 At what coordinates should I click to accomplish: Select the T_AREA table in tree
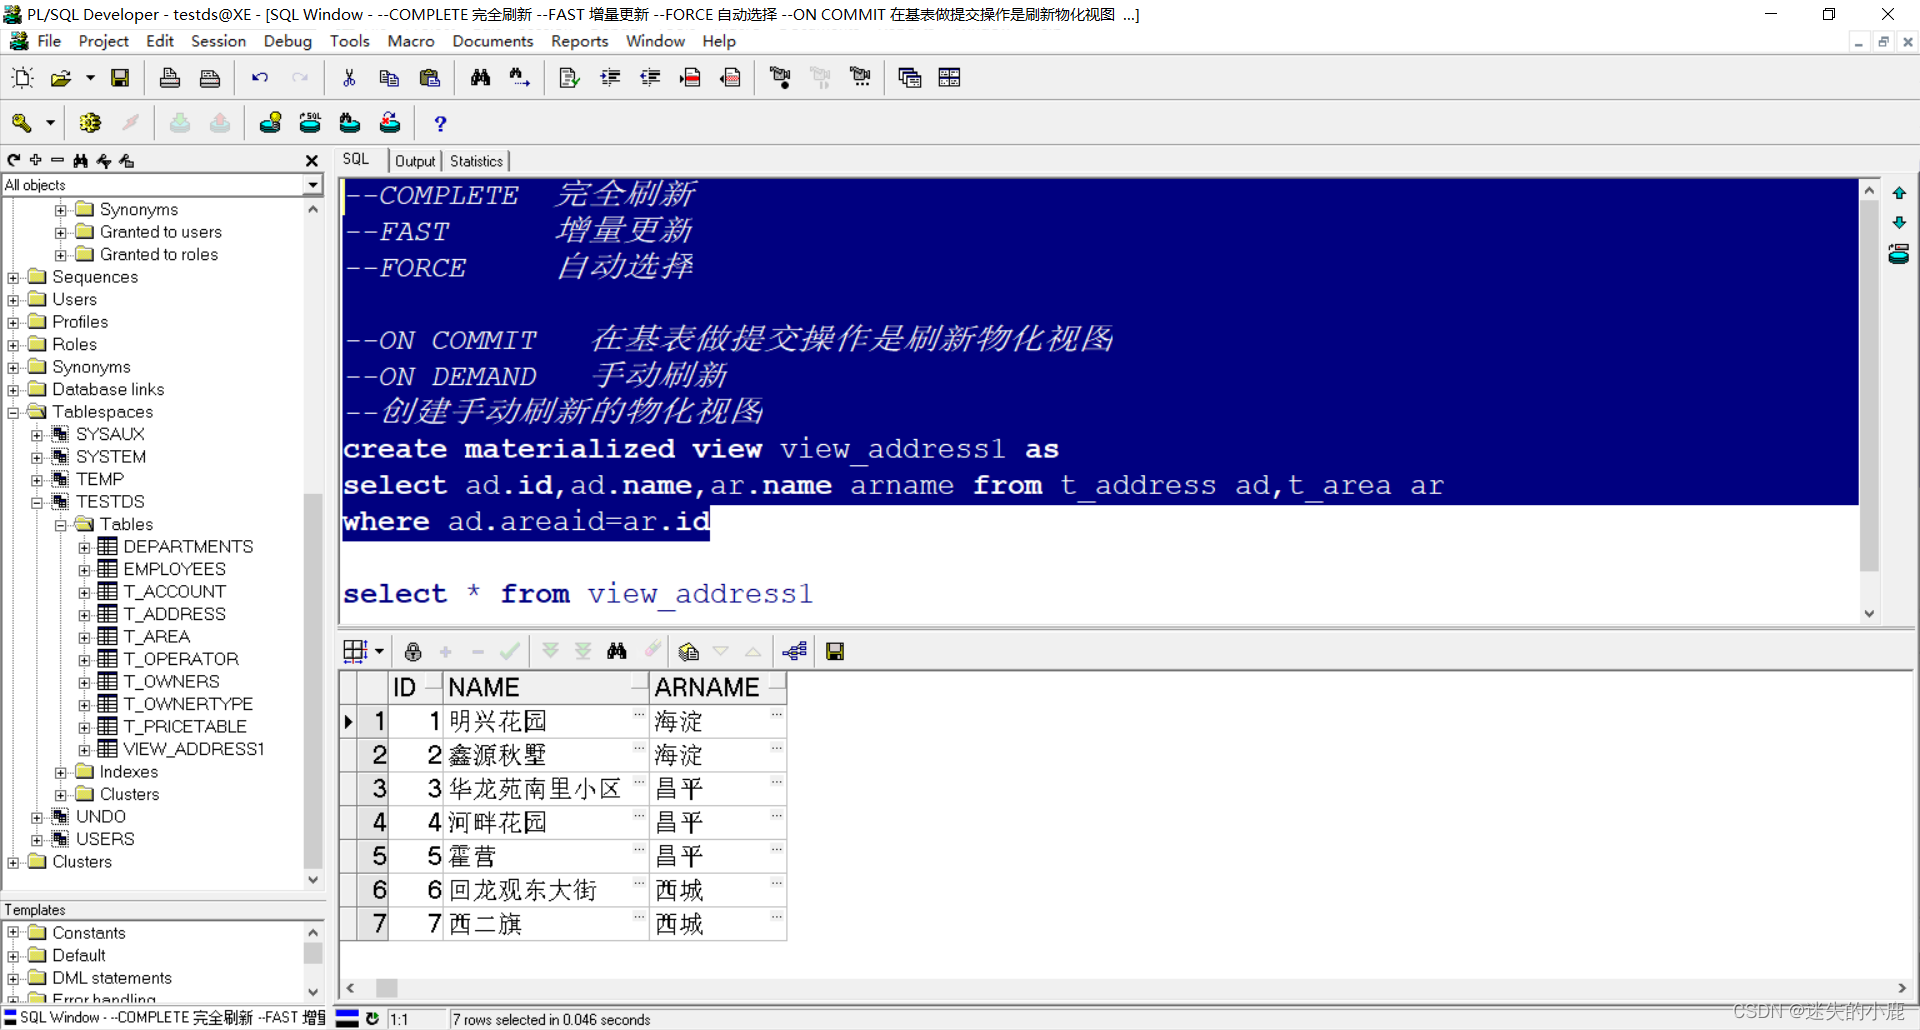coord(156,637)
